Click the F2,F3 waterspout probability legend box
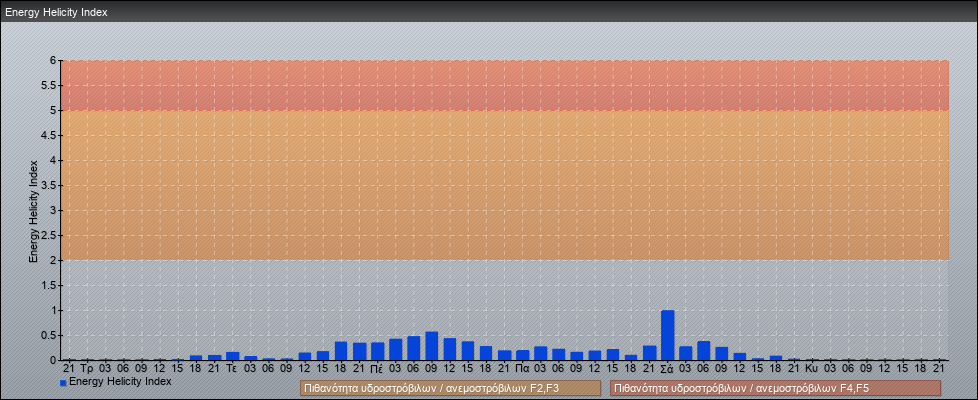Image resolution: width=978 pixels, height=400 pixels. pos(450,388)
